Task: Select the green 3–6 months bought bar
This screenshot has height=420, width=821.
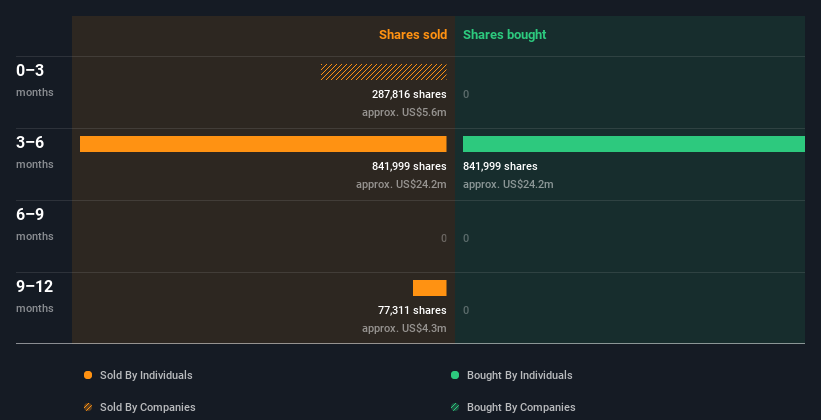Action: [x=633, y=144]
